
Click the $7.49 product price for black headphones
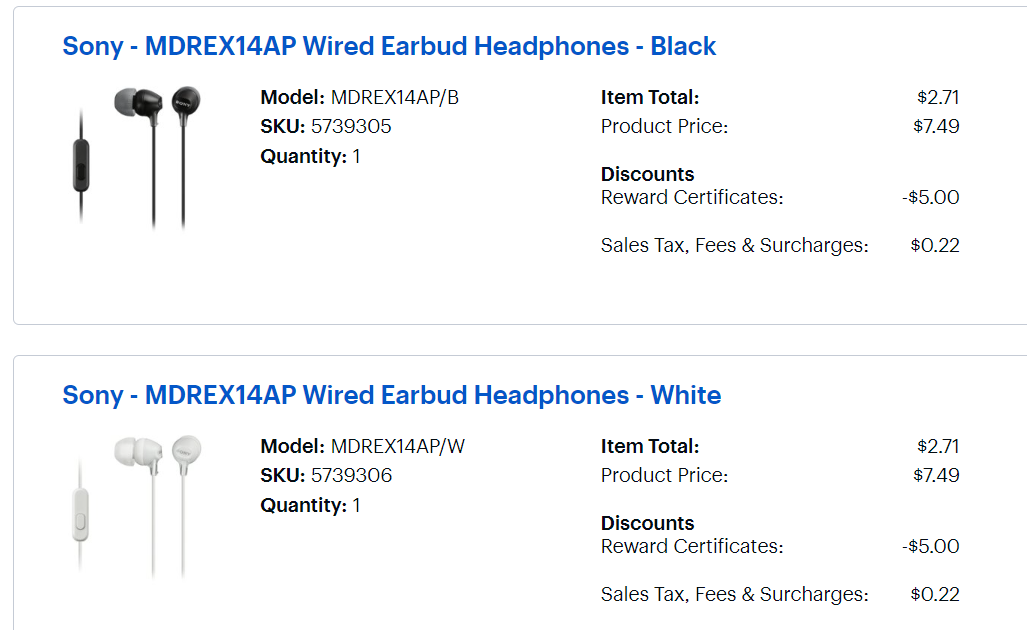click(936, 126)
